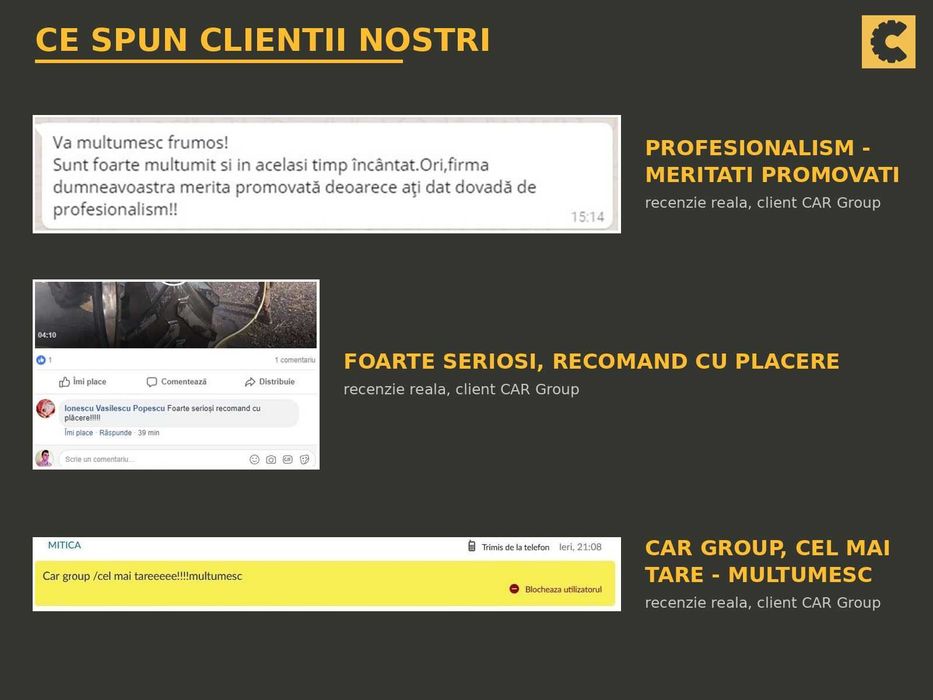Click the 'PROFESIONALISM - MERITATI PROMOVATI' heading
Image resolution: width=933 pixels, height=700 pixels.
pyautogui.click(x=772, y=161)
